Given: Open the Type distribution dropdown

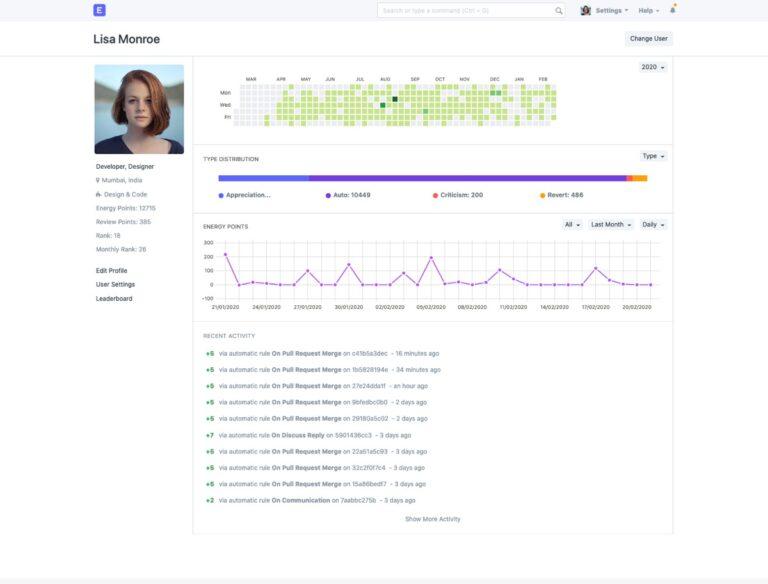Looking at the screenshot, I should pos(653,156).
